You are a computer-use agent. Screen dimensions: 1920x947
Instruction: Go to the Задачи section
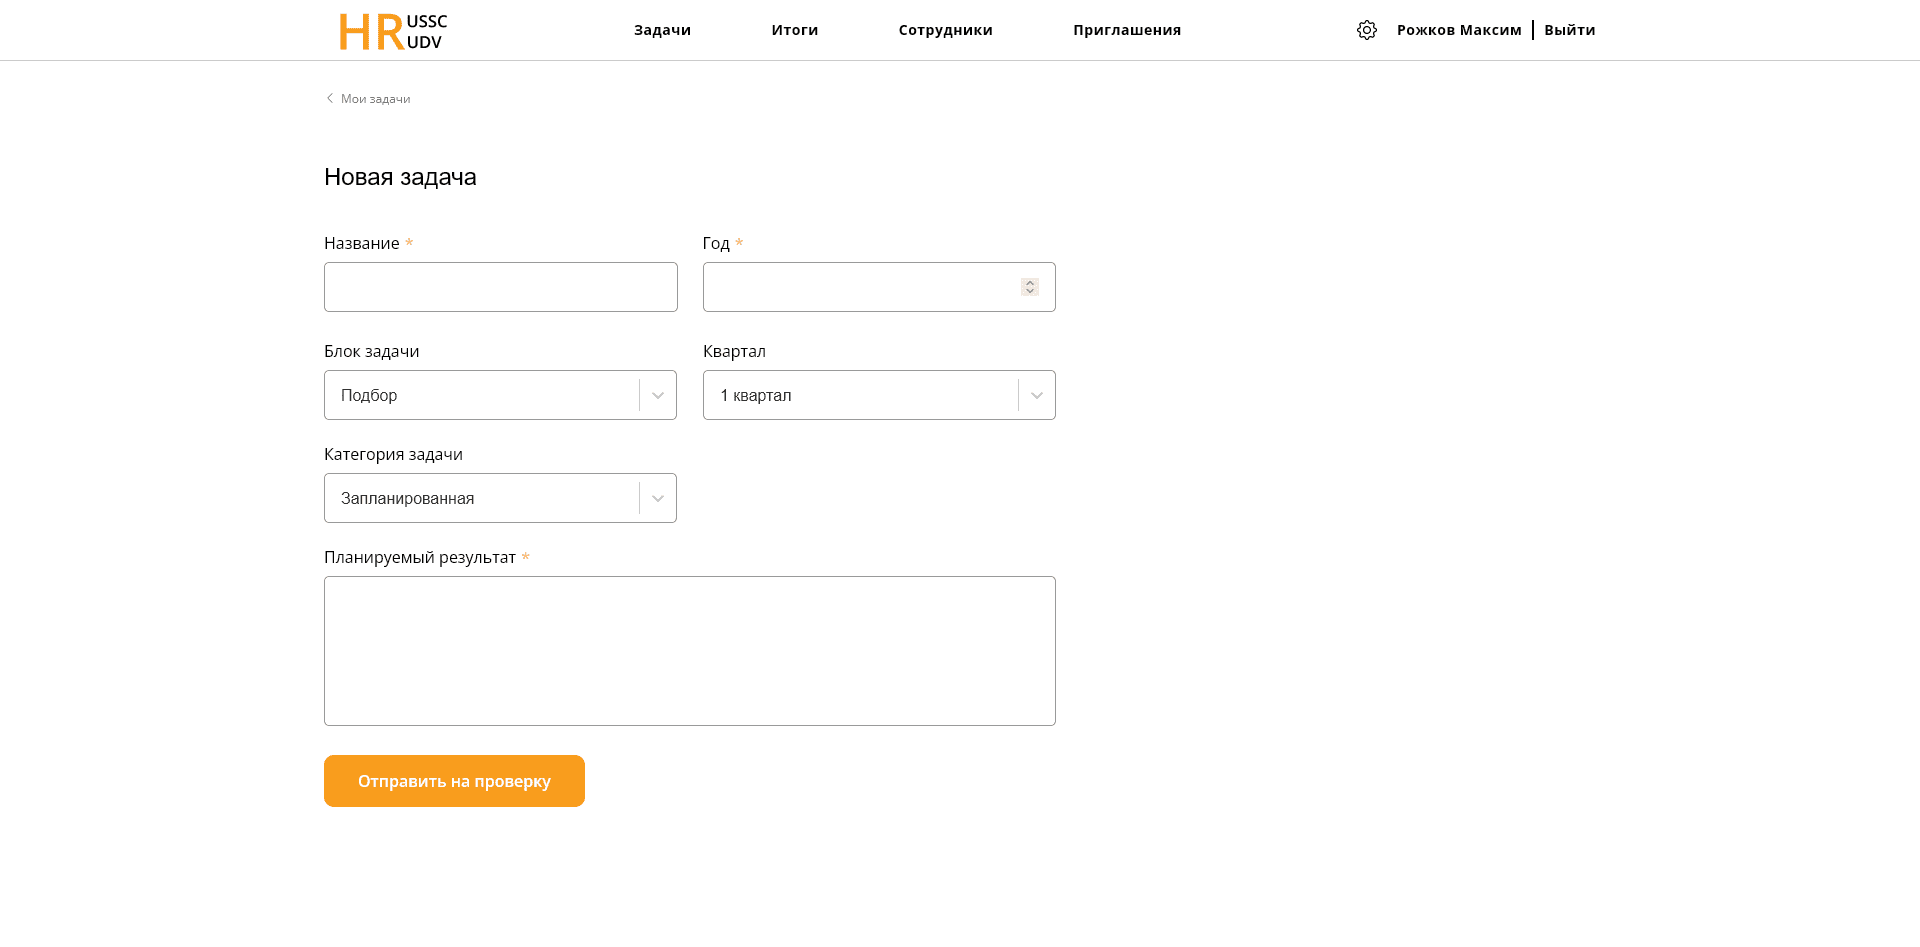662,30
